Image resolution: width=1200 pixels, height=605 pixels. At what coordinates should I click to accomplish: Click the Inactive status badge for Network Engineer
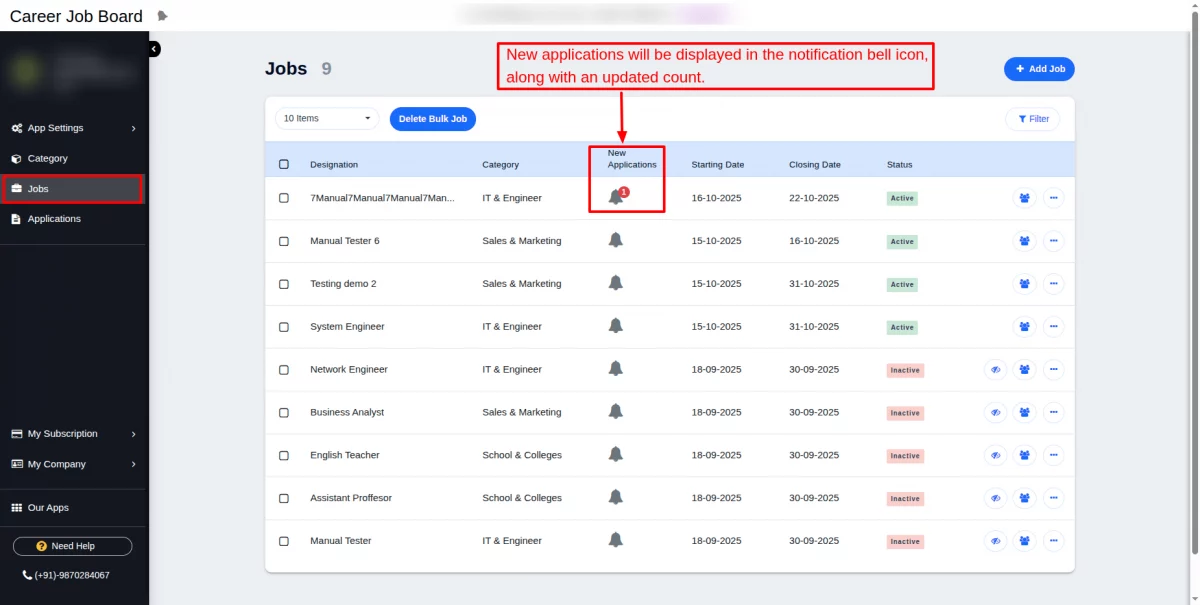pos(905,370)
